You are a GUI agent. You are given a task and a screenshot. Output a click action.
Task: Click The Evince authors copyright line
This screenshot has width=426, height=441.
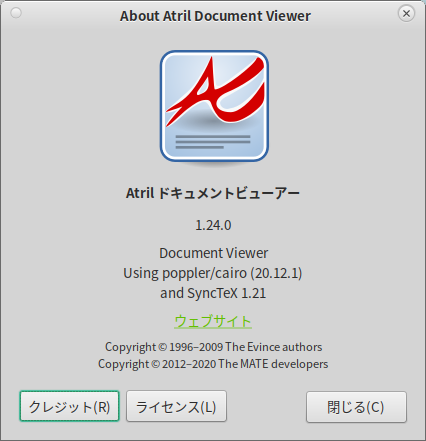(x=213, y=347)
